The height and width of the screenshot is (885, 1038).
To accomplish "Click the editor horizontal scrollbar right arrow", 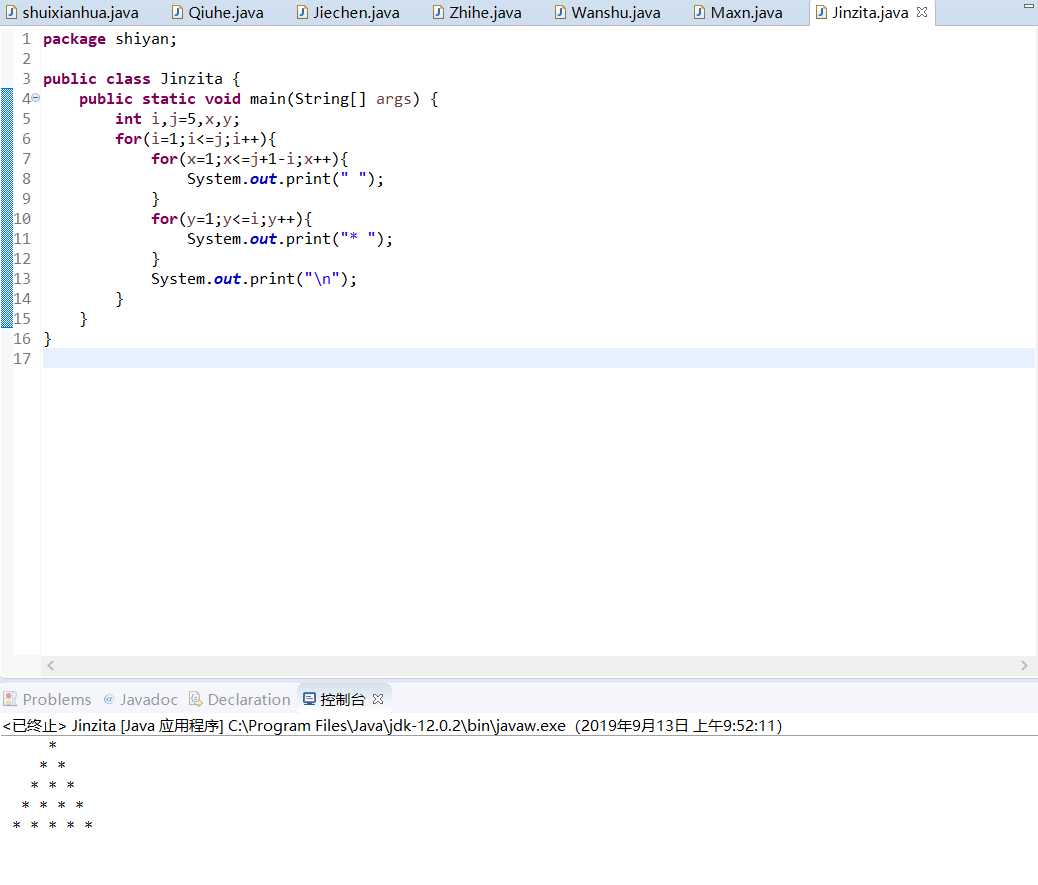I will [1024, 665].
